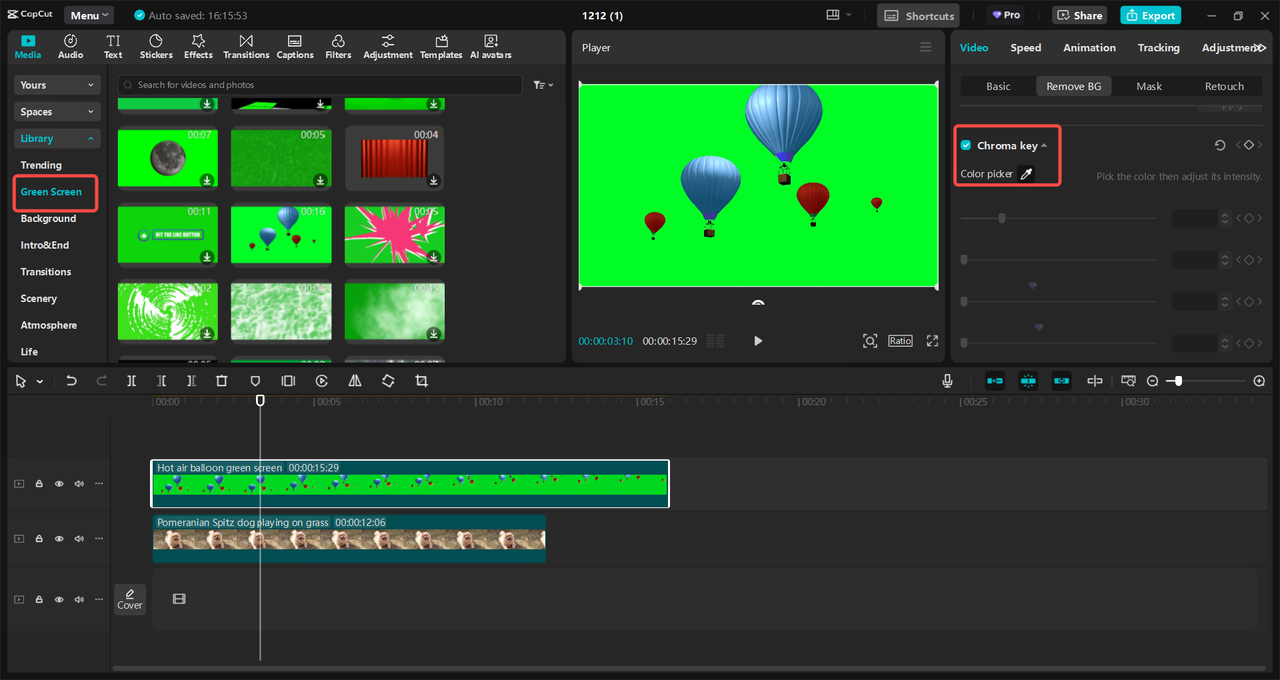The height and width of the screenshot is (680, 1280).
Task: Click the undo arrow in timeline toolbar
Action: tap(71, 381)
